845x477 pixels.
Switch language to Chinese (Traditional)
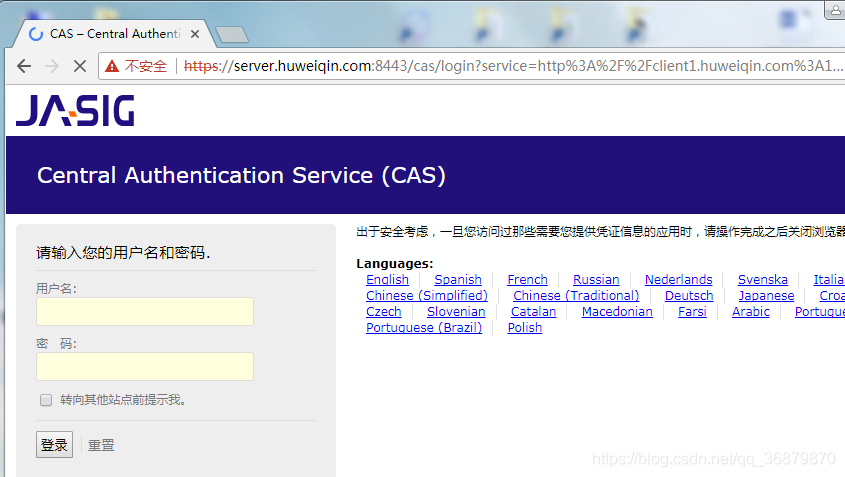576,295
